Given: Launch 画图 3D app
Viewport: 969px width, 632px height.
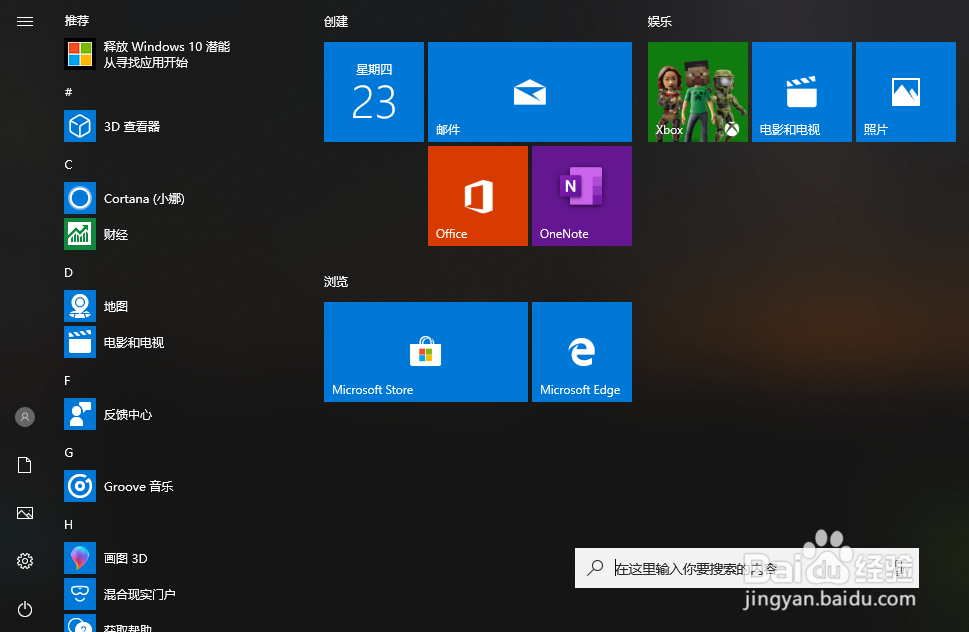Looking at the screenshot, I should [106, 558].
